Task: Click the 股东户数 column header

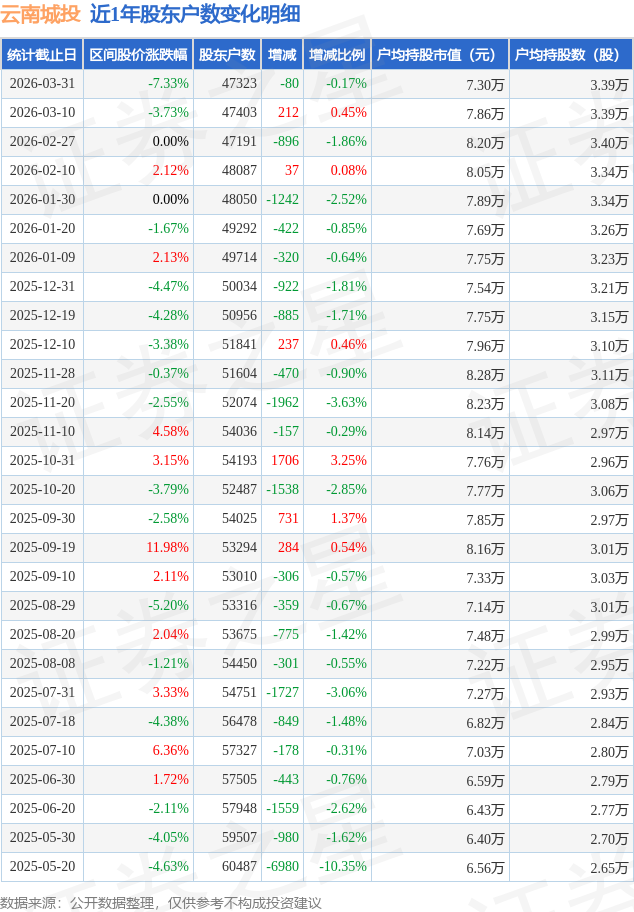Action: [227, 55]
